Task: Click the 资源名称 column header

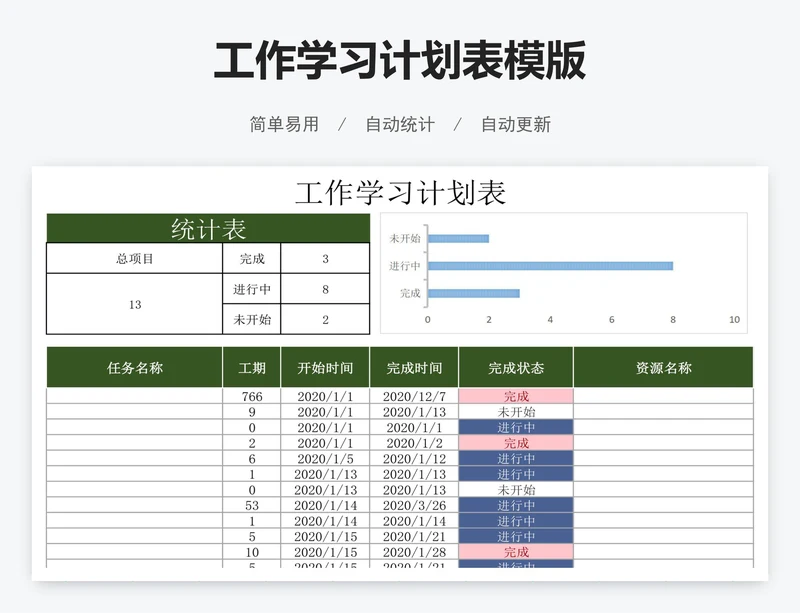Action: [661, 367]
